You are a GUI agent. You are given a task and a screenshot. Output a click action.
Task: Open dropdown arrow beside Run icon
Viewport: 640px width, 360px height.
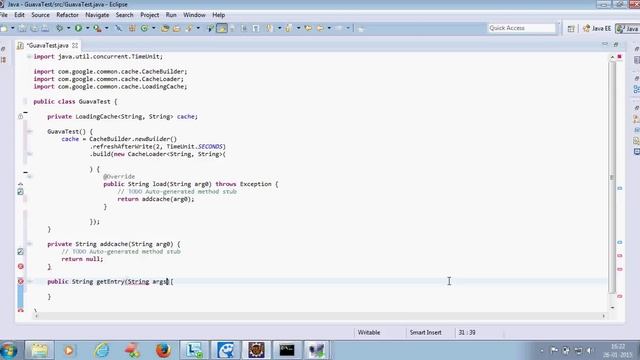click(87, 28)
